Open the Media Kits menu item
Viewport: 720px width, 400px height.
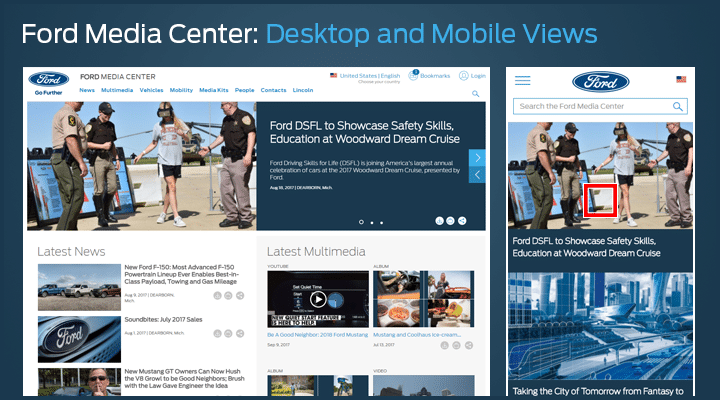tap(214, 90)
